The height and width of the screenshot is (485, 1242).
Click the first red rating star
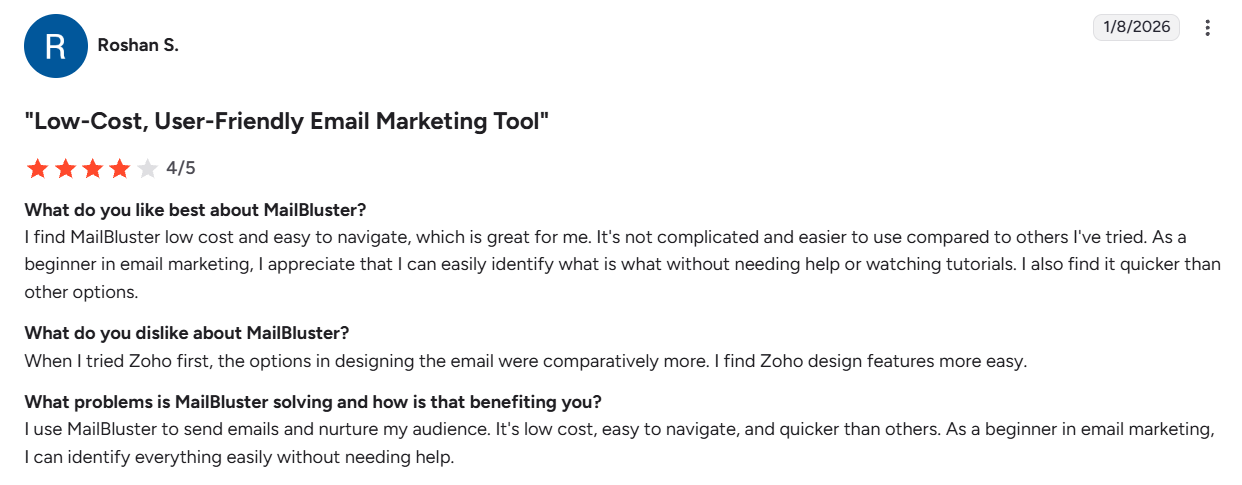pyautogui.click(x=37, y=168)
